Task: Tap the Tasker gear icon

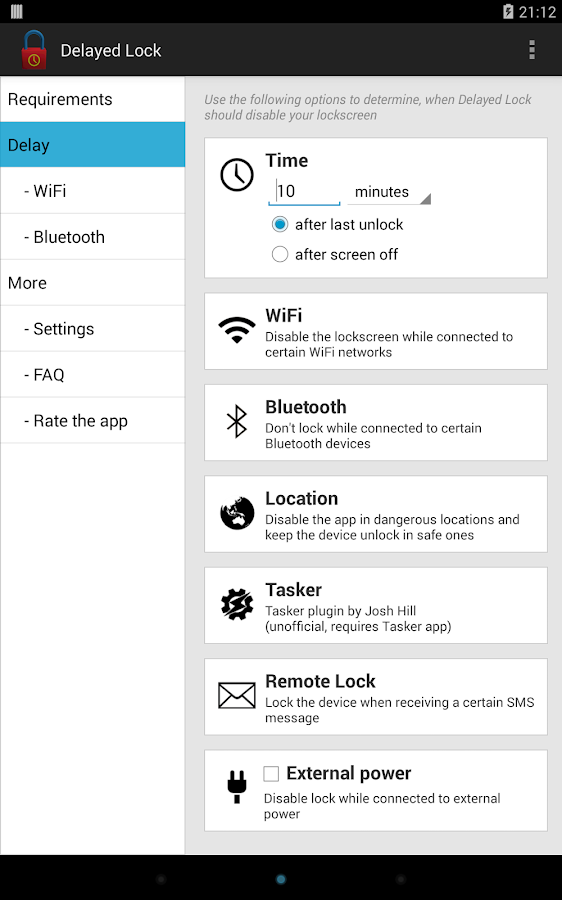Action: point(237,604)
